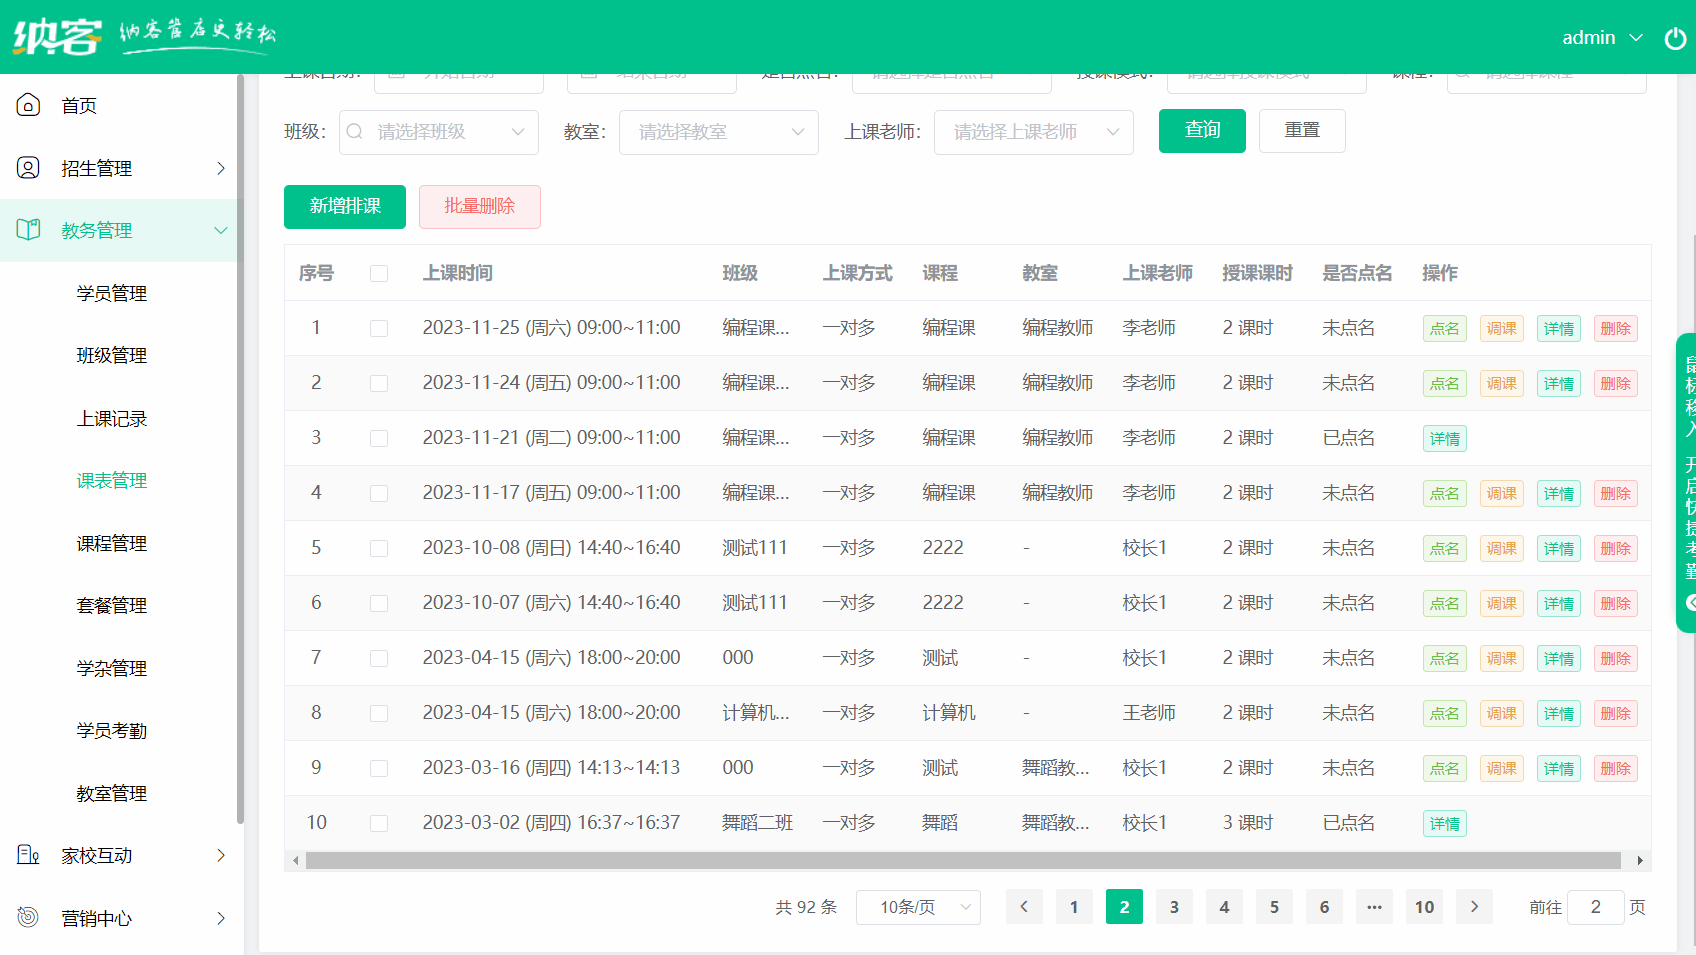Image resolution: width=1696 pixels, height=955 pixels.
Task: Select 课程管理 in the sidebar menu
Action: click(x=112, y=543)
